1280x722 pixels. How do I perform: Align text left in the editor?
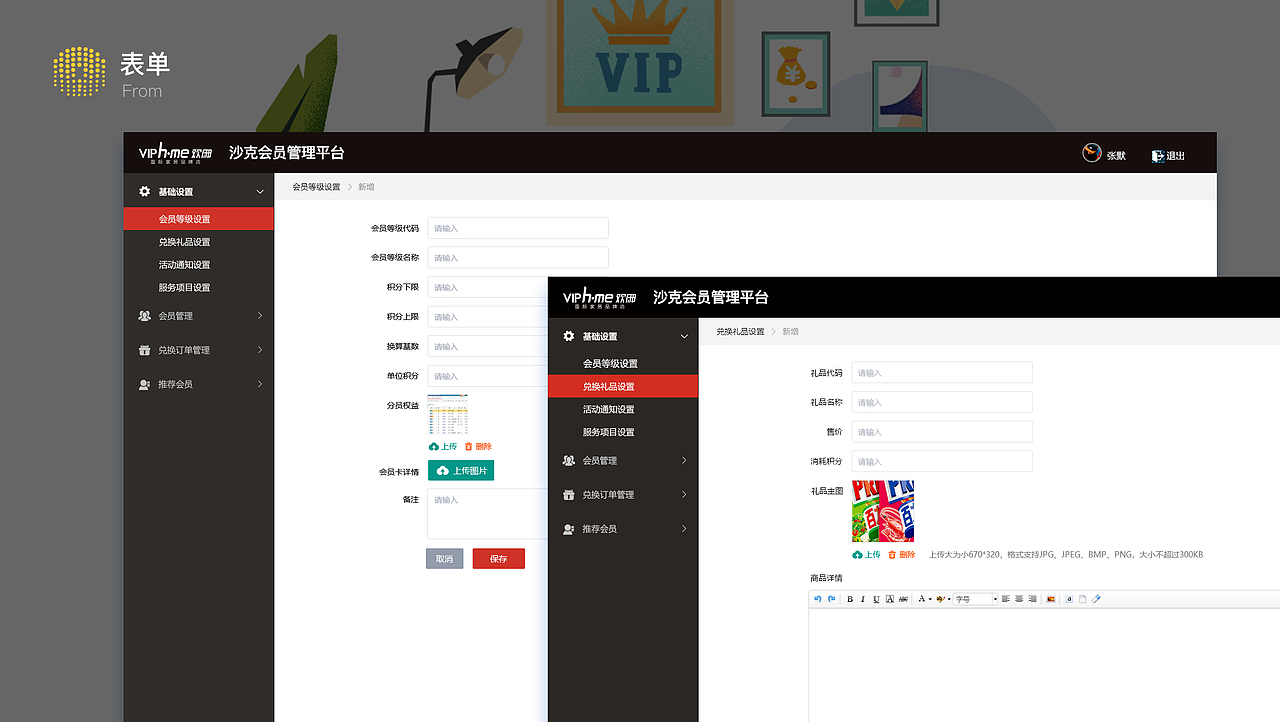(x=1006, y=599)
